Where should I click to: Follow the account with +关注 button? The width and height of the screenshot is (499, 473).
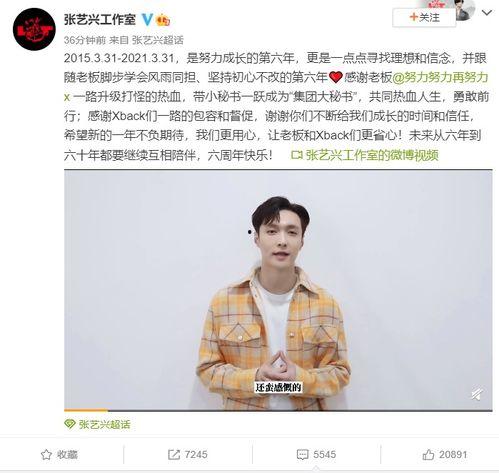pos(424,17)
